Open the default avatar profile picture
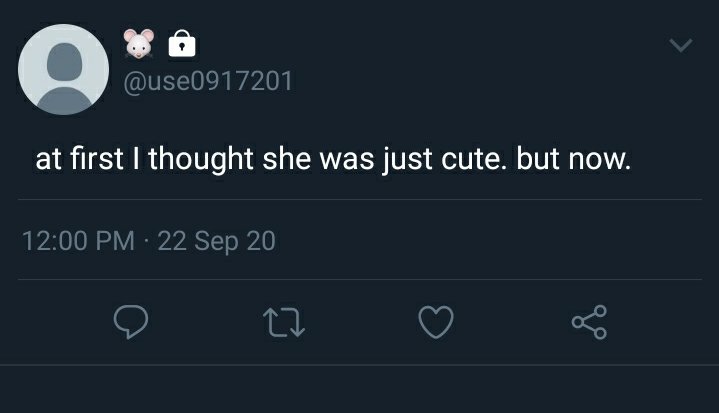Image resolution: width=719 pixels, height=413 pixels. click(x=63, y=69)
